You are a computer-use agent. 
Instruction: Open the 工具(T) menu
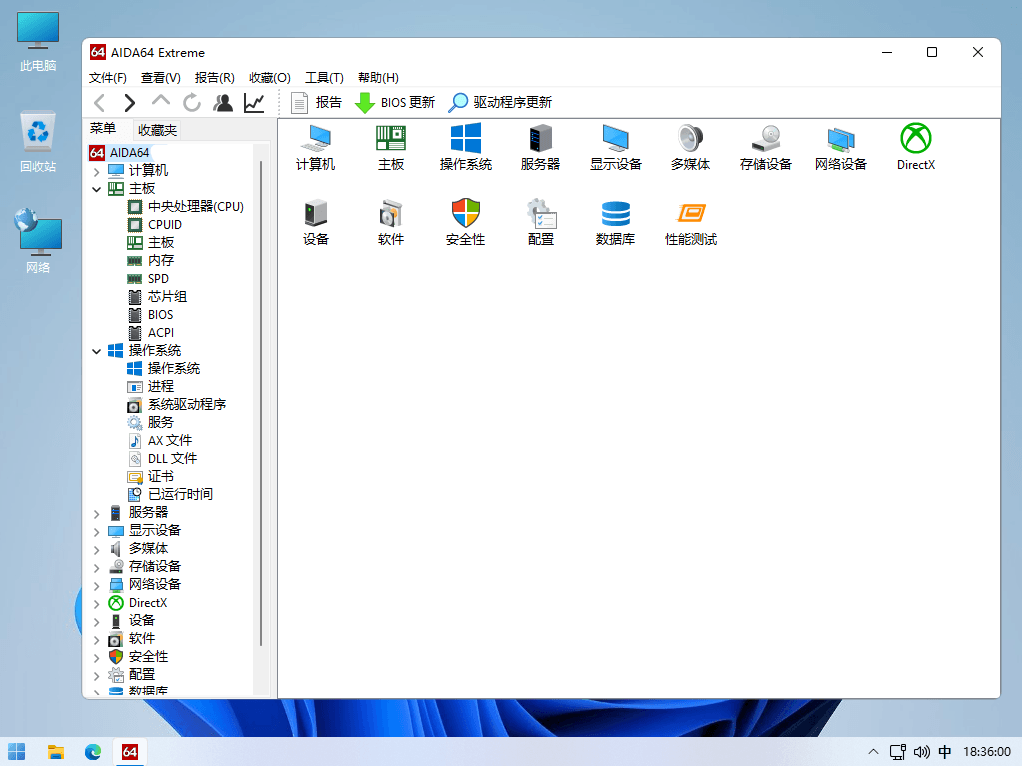(324, 78)
